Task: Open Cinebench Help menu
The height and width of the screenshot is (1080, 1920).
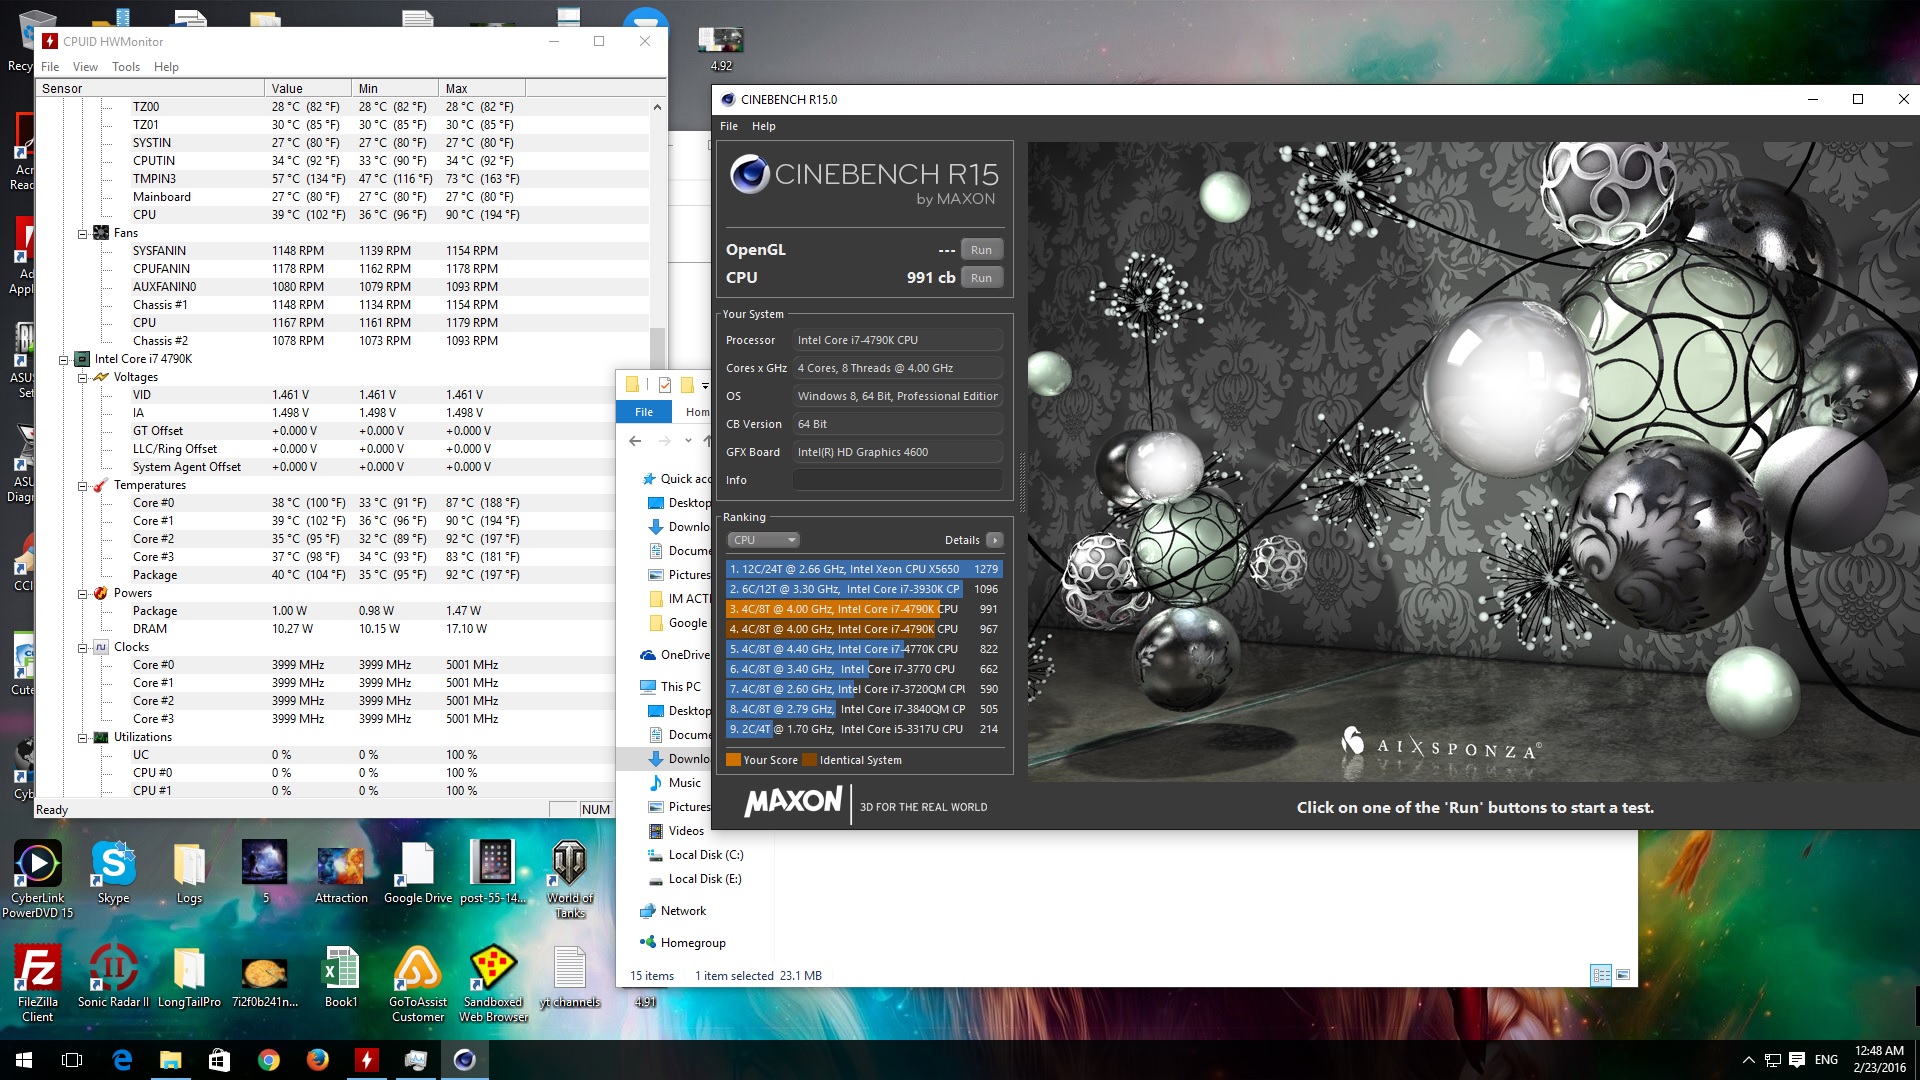Action: (x=763, y=126)
